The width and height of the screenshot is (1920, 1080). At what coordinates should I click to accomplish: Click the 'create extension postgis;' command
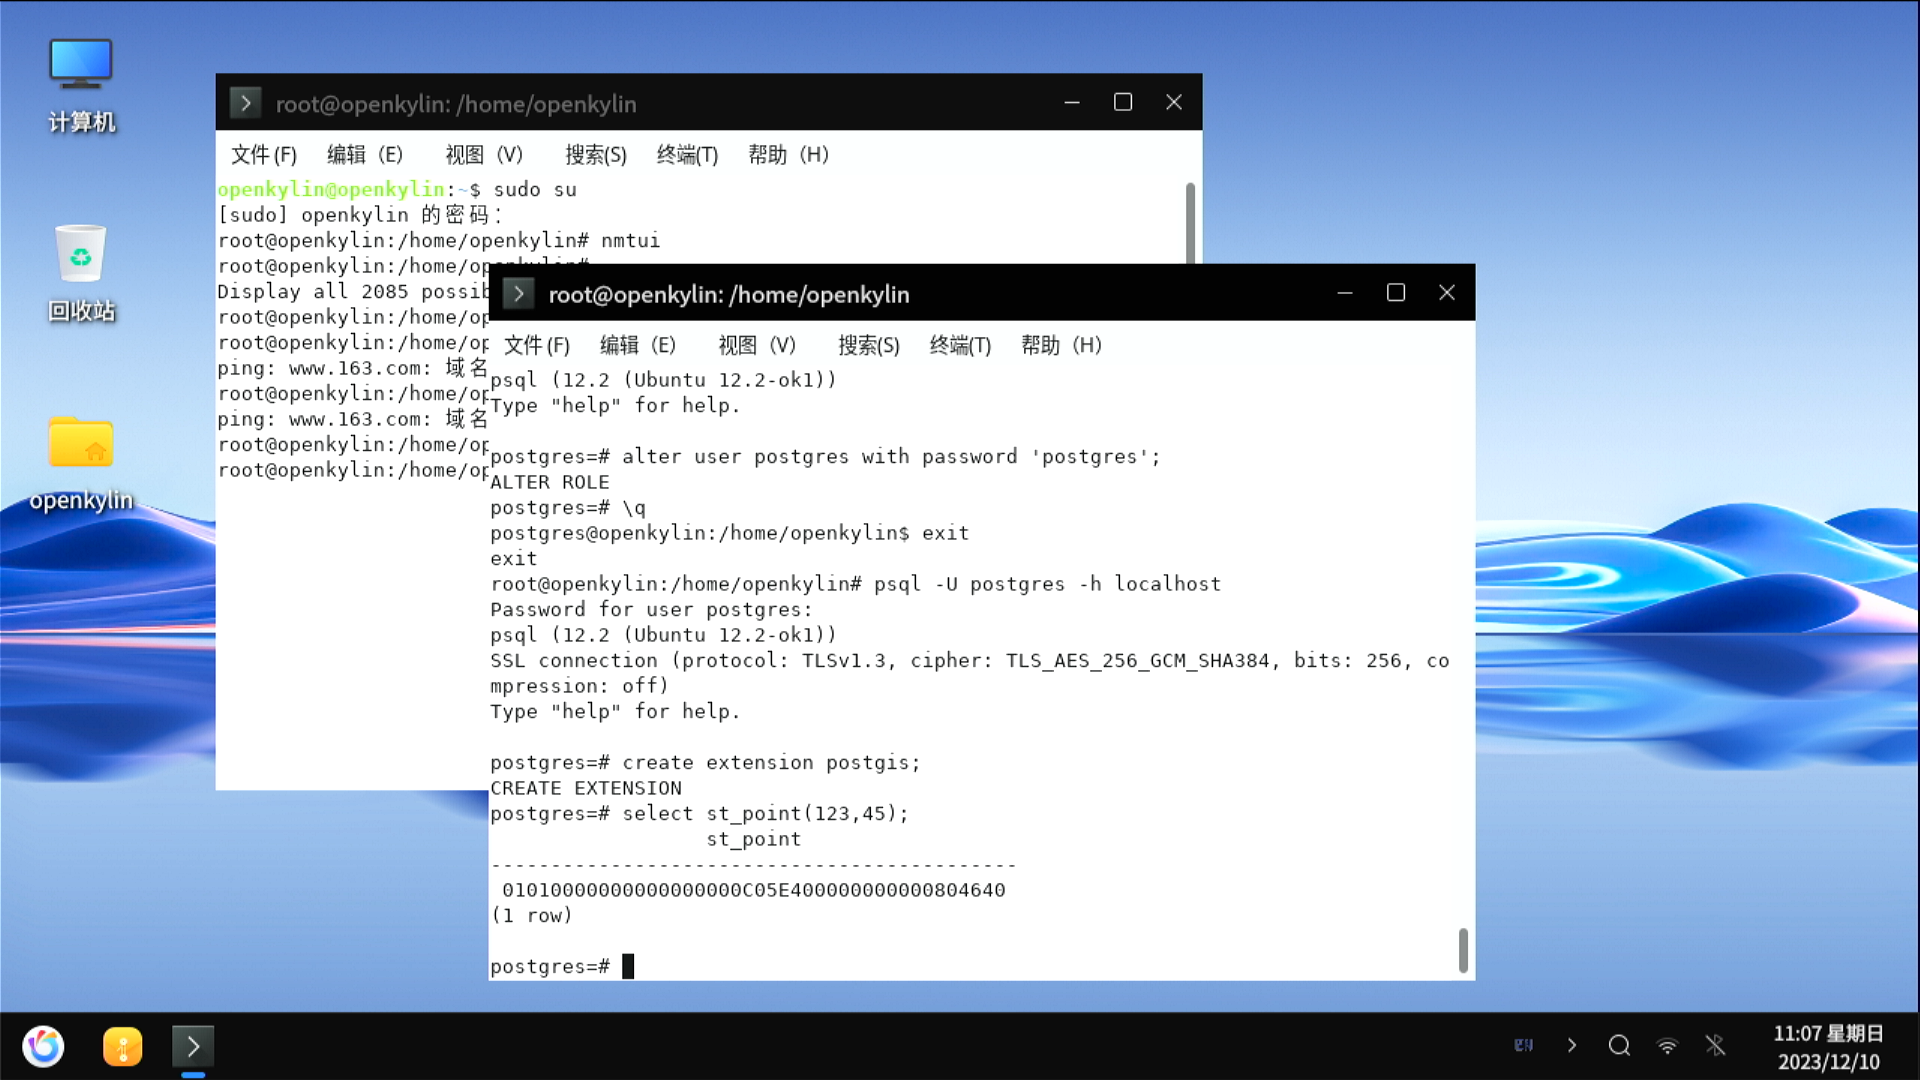[771, 763]
